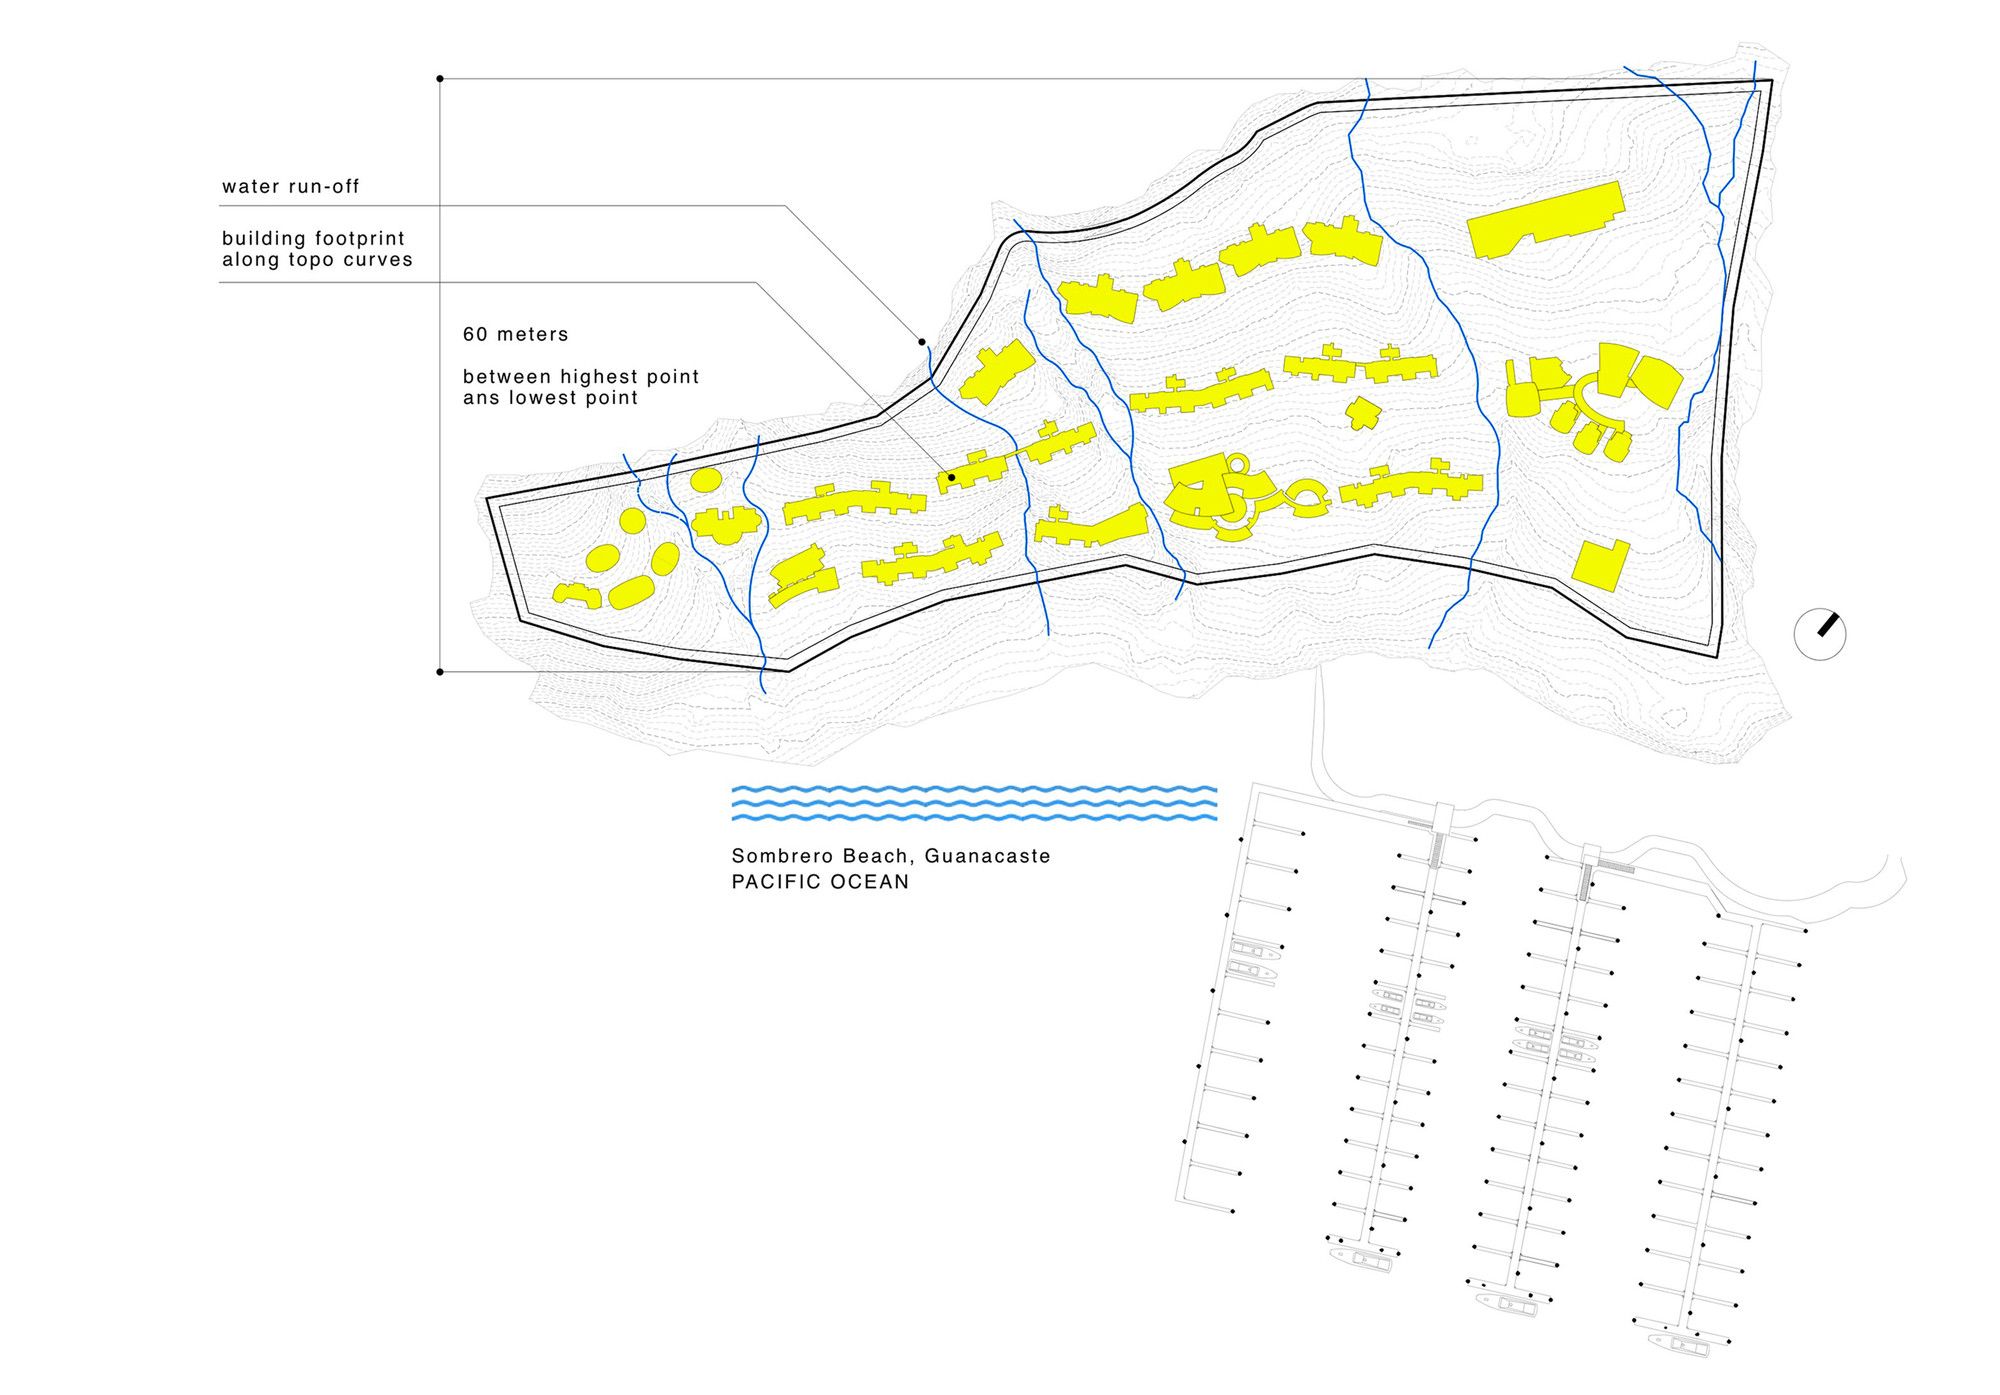The width and height of the screenshot is (2000, 1395).
Task: Click the 'PACIFIC OCEAN' text
Action: click(820, 882)
